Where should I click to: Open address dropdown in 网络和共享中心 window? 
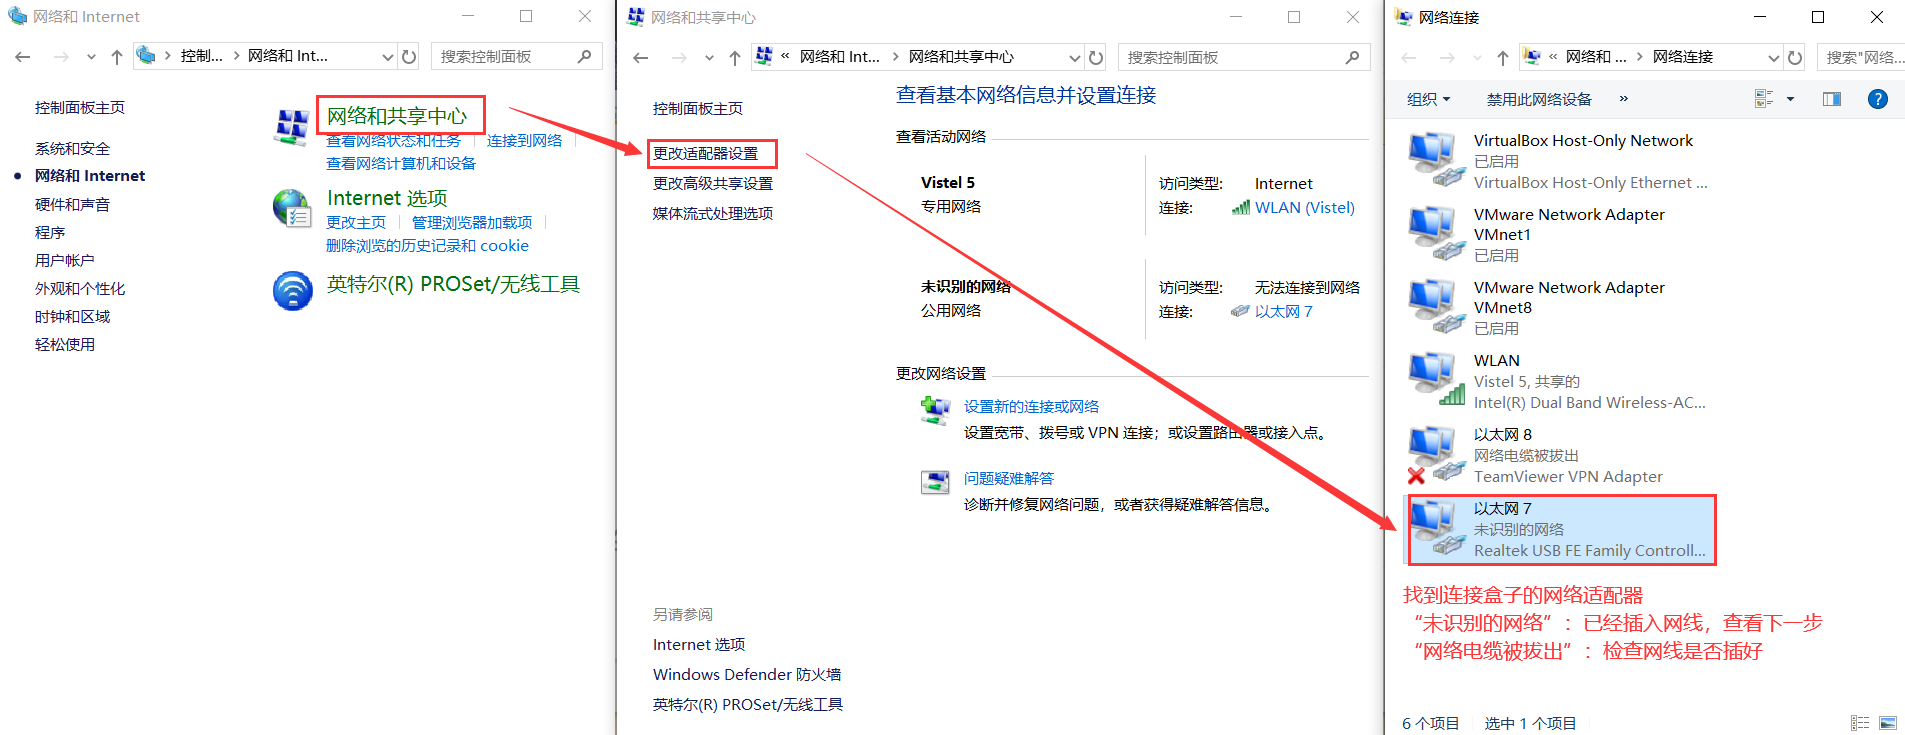(1075, 58)
